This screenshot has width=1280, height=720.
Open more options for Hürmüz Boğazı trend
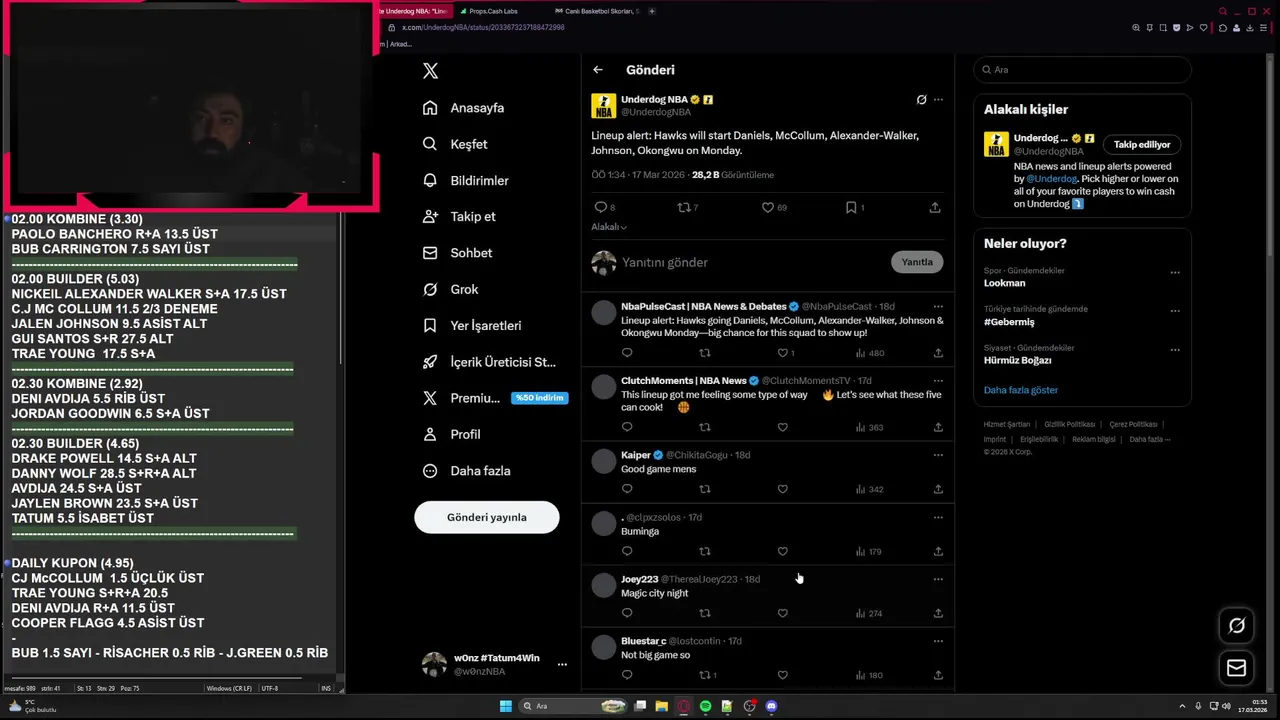(1175, 349)
